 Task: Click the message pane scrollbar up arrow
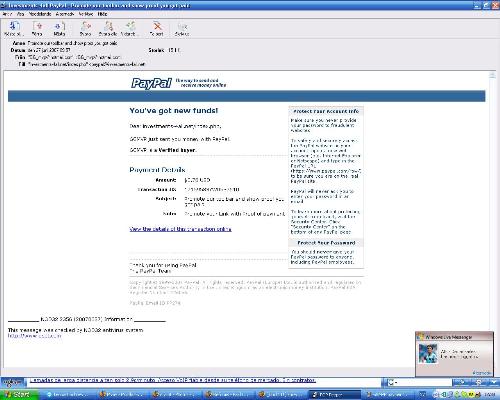pos(492,75)
